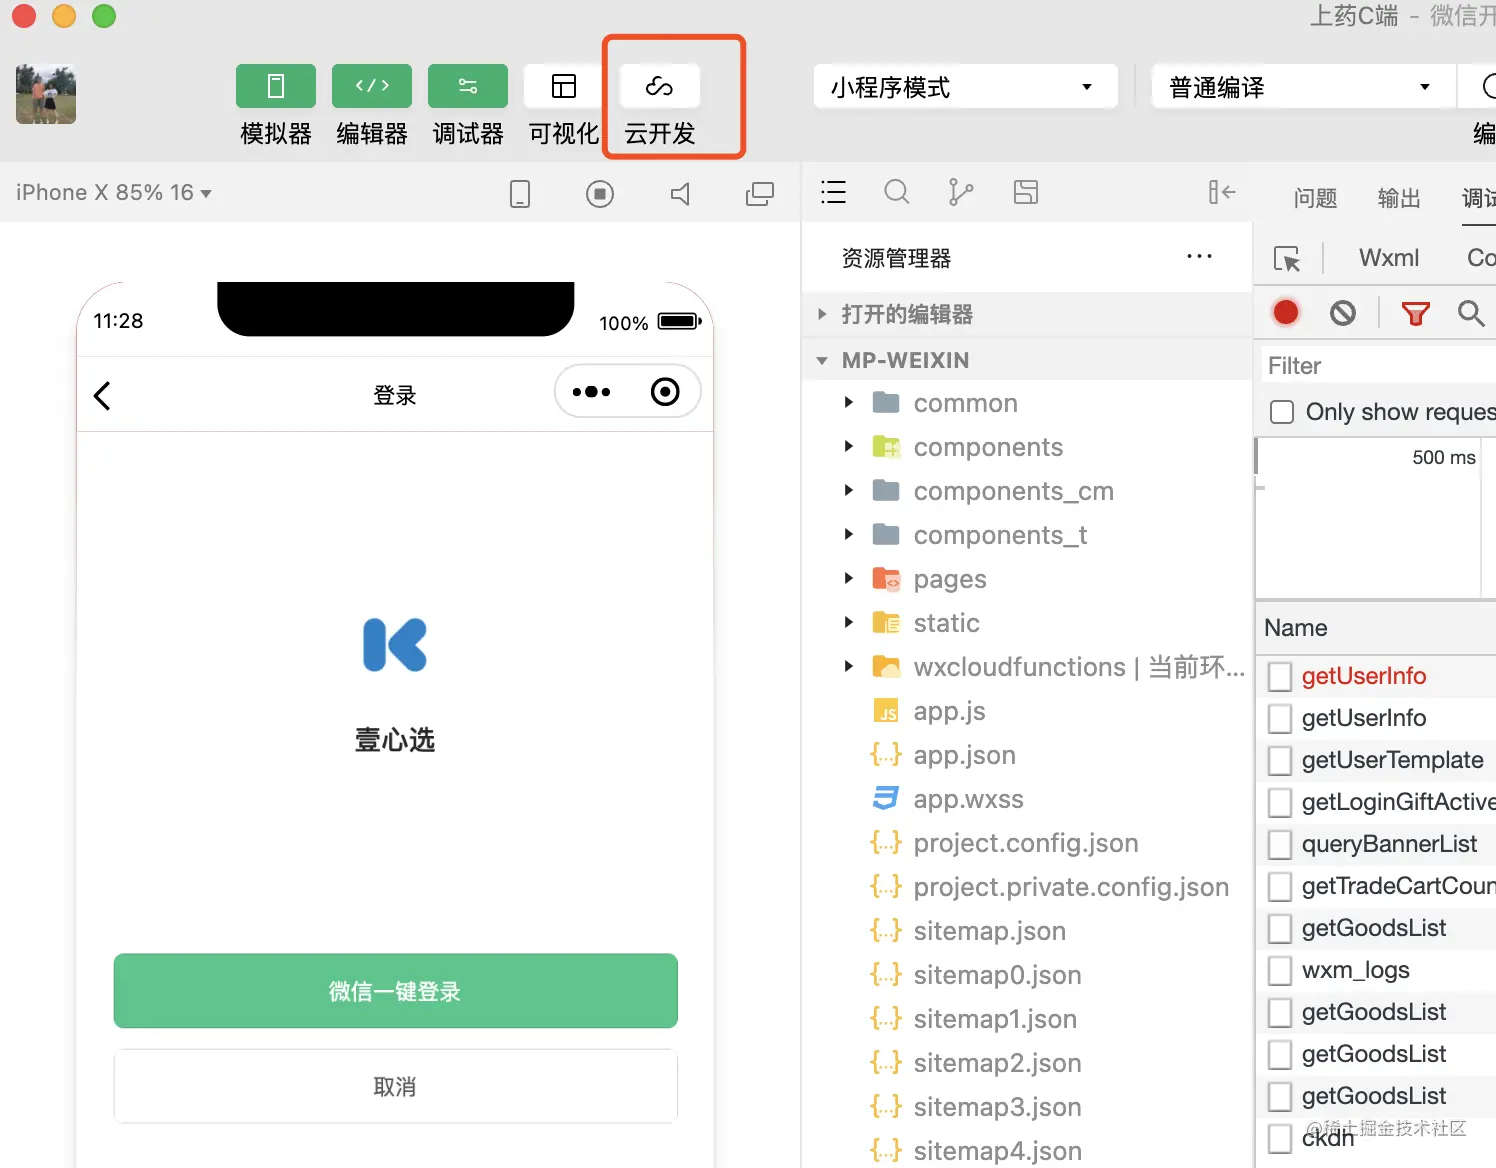Show the file explorer list icon

[833, 192]
